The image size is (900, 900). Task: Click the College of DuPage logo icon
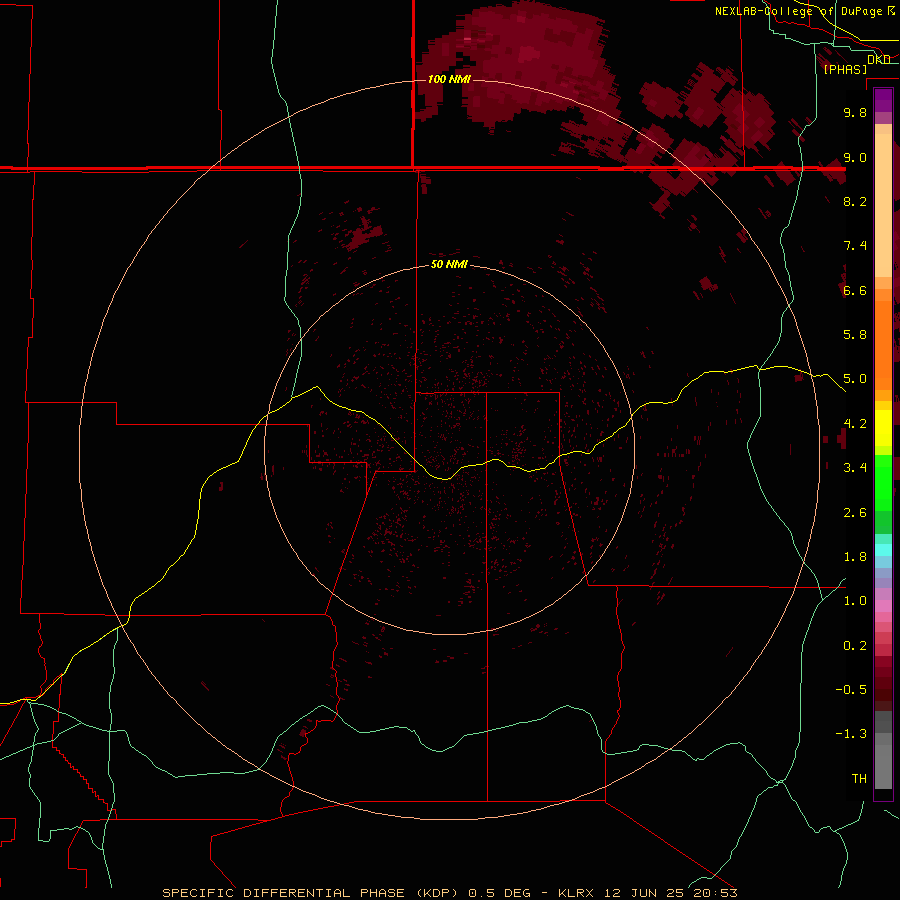(x=890, y=10)
